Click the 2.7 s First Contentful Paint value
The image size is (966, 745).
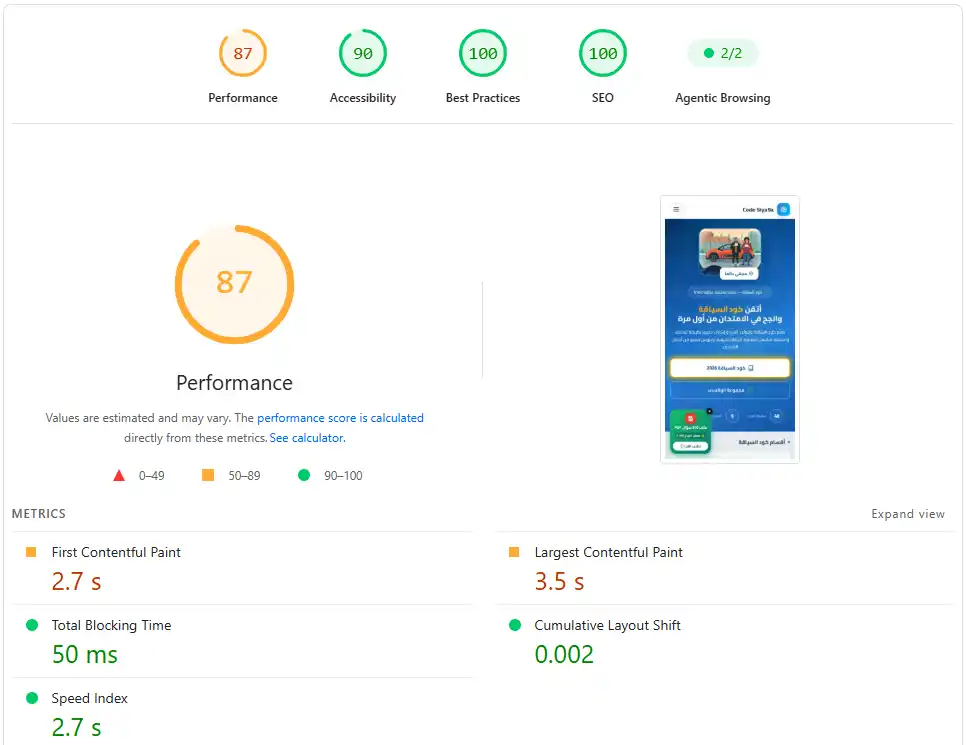[x=76, y=582]
